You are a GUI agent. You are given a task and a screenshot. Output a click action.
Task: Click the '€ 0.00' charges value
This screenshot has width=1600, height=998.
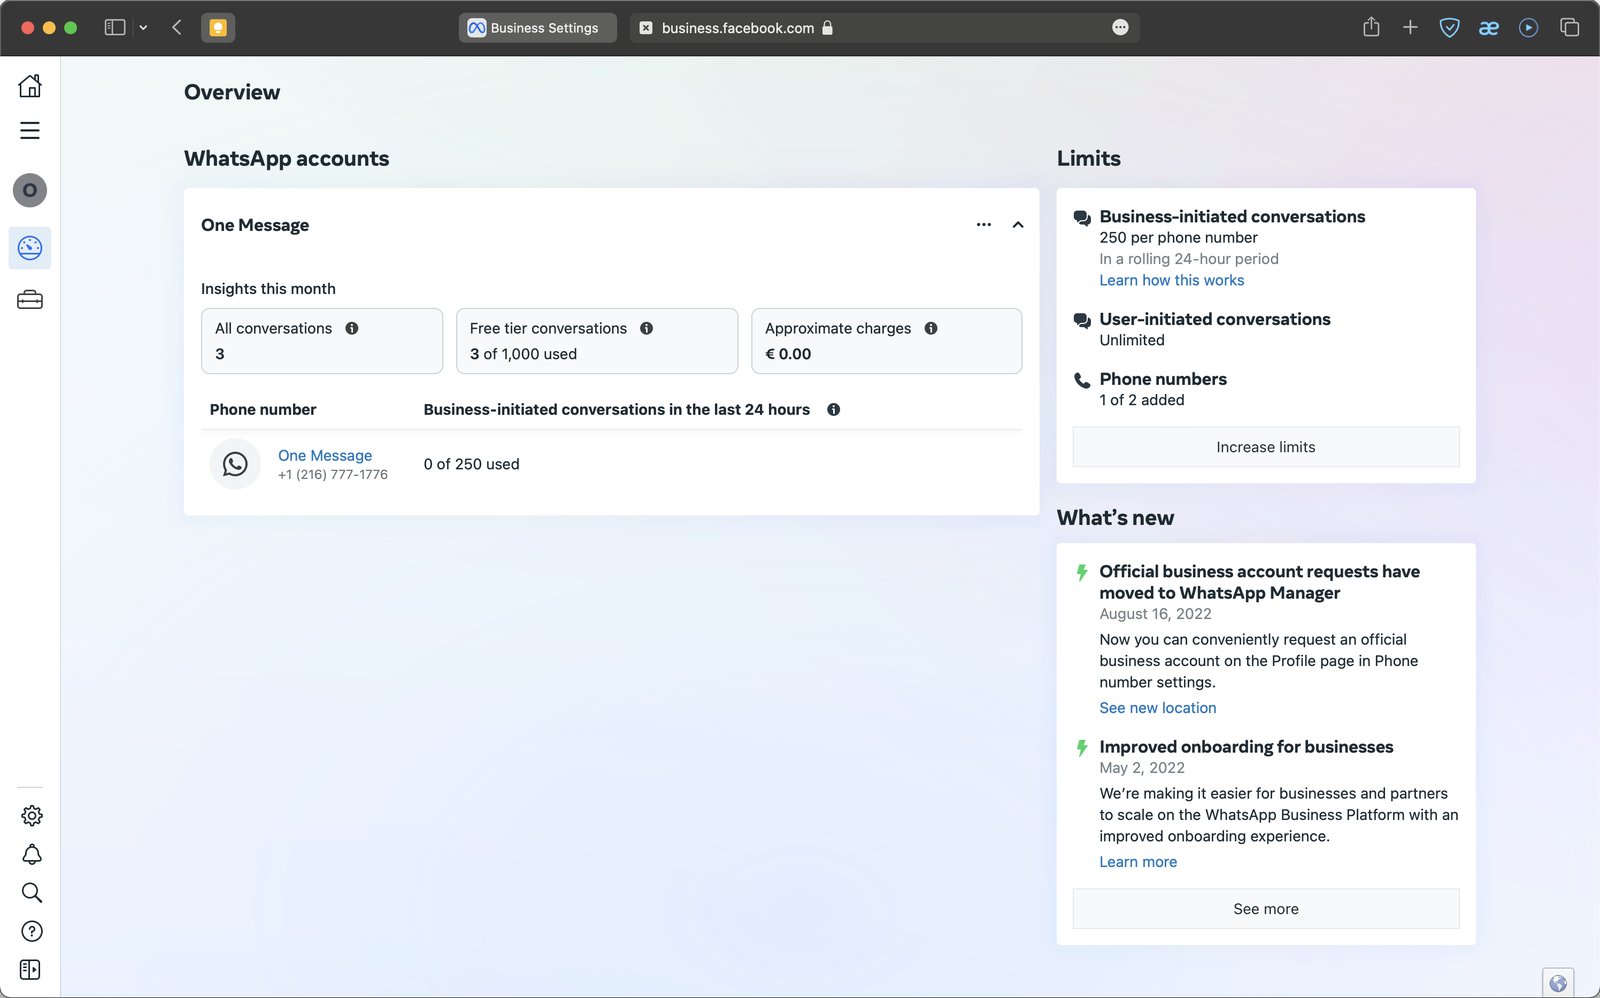[788, 354]
